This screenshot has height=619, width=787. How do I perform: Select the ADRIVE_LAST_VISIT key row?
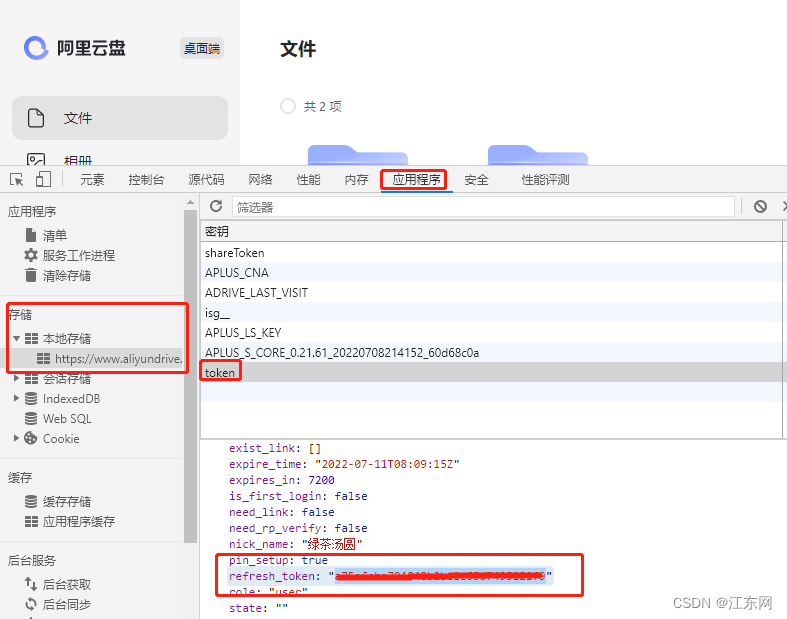(x=492, y=293)
